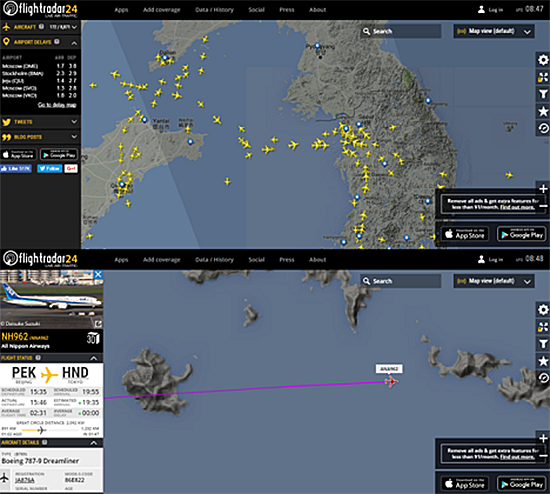
Task: Open Data / History in the NH962 flight window
Action: [x=214, y=260]
